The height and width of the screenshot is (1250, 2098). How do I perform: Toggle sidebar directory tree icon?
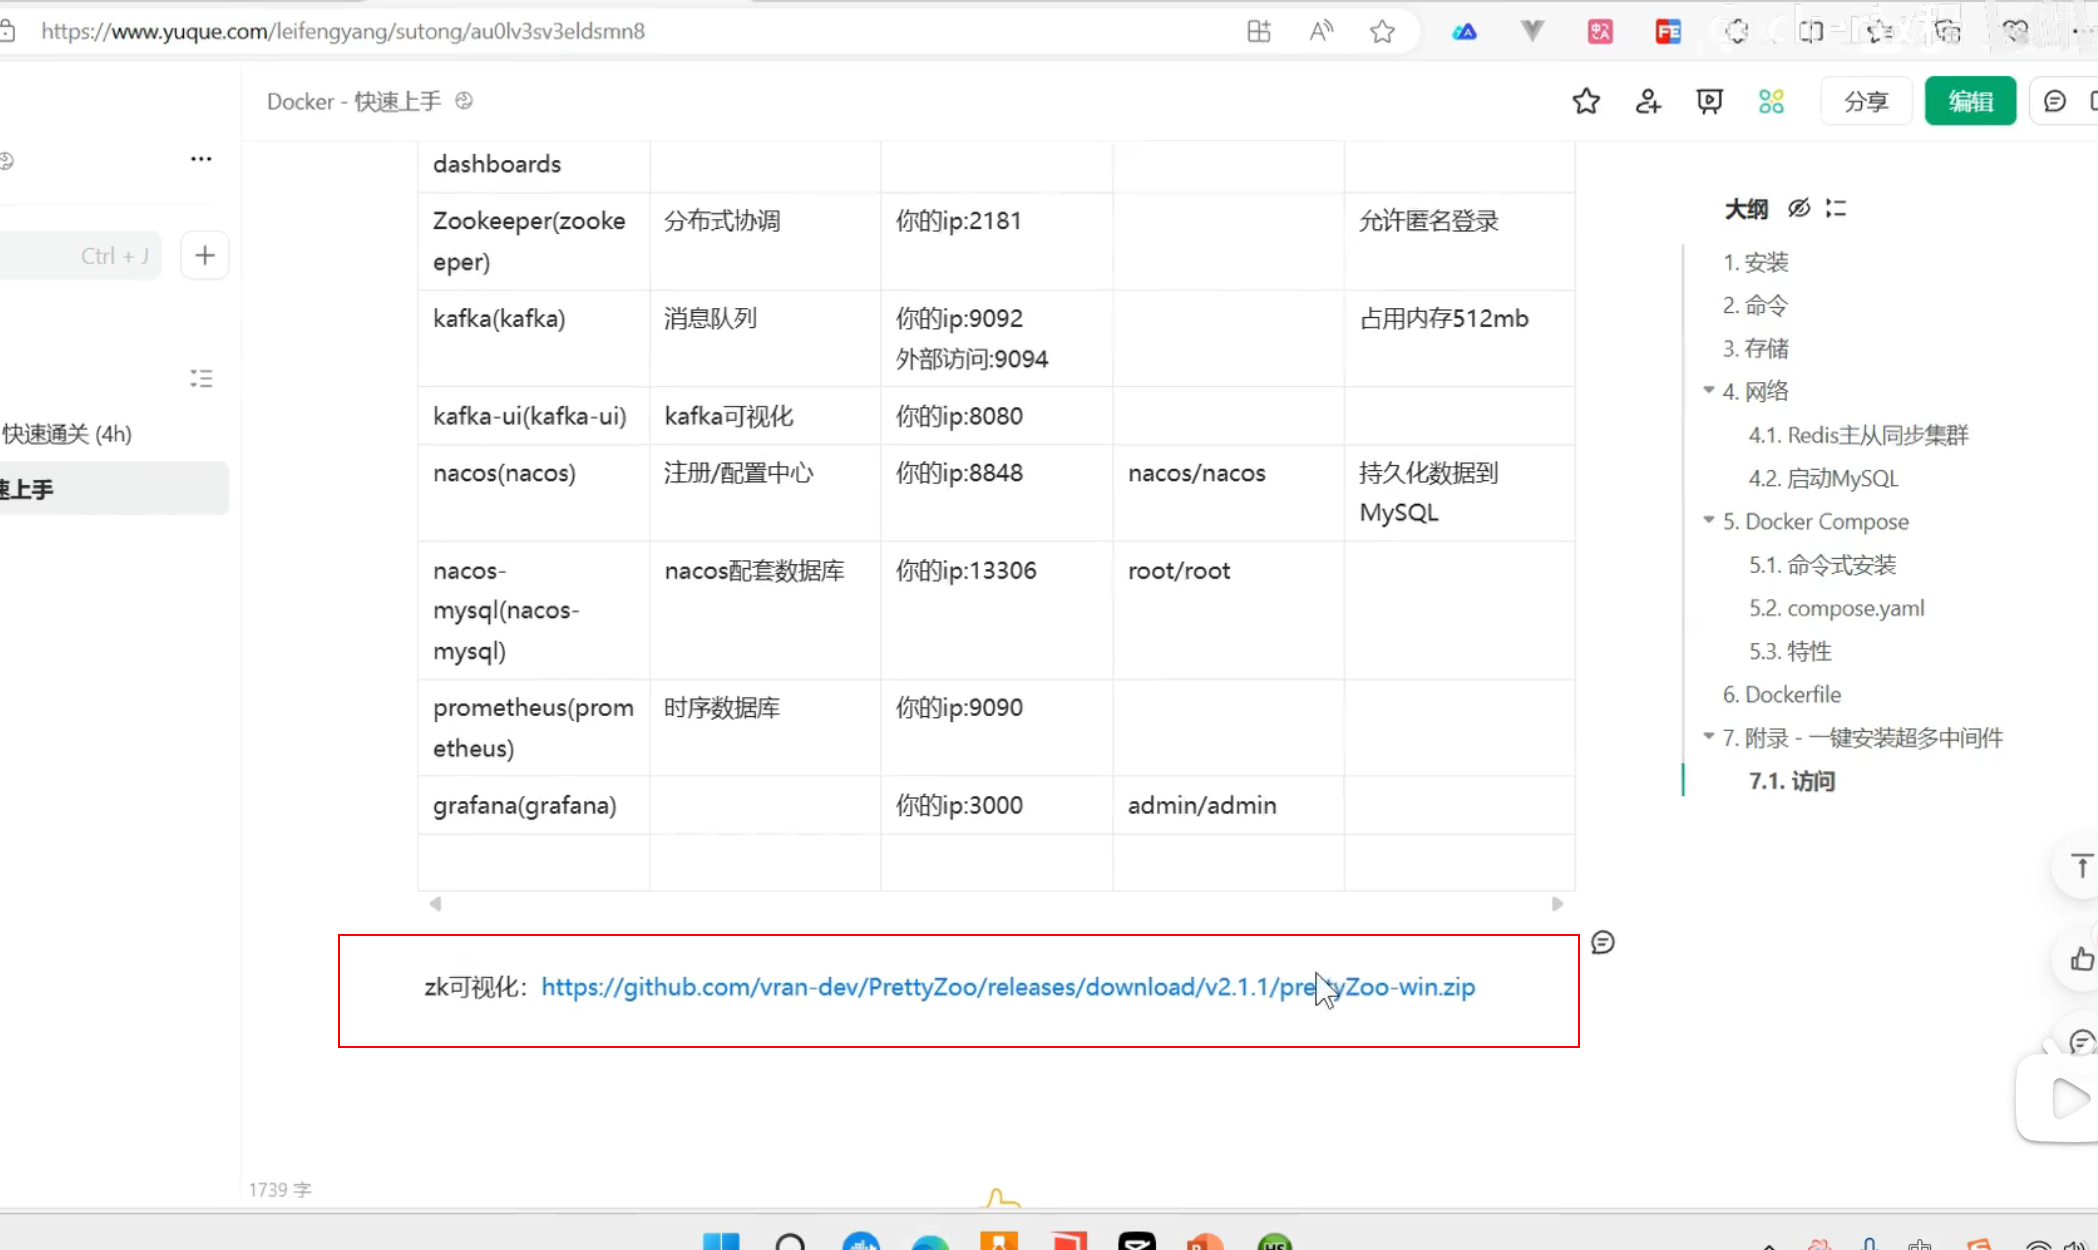click(201, 378)
